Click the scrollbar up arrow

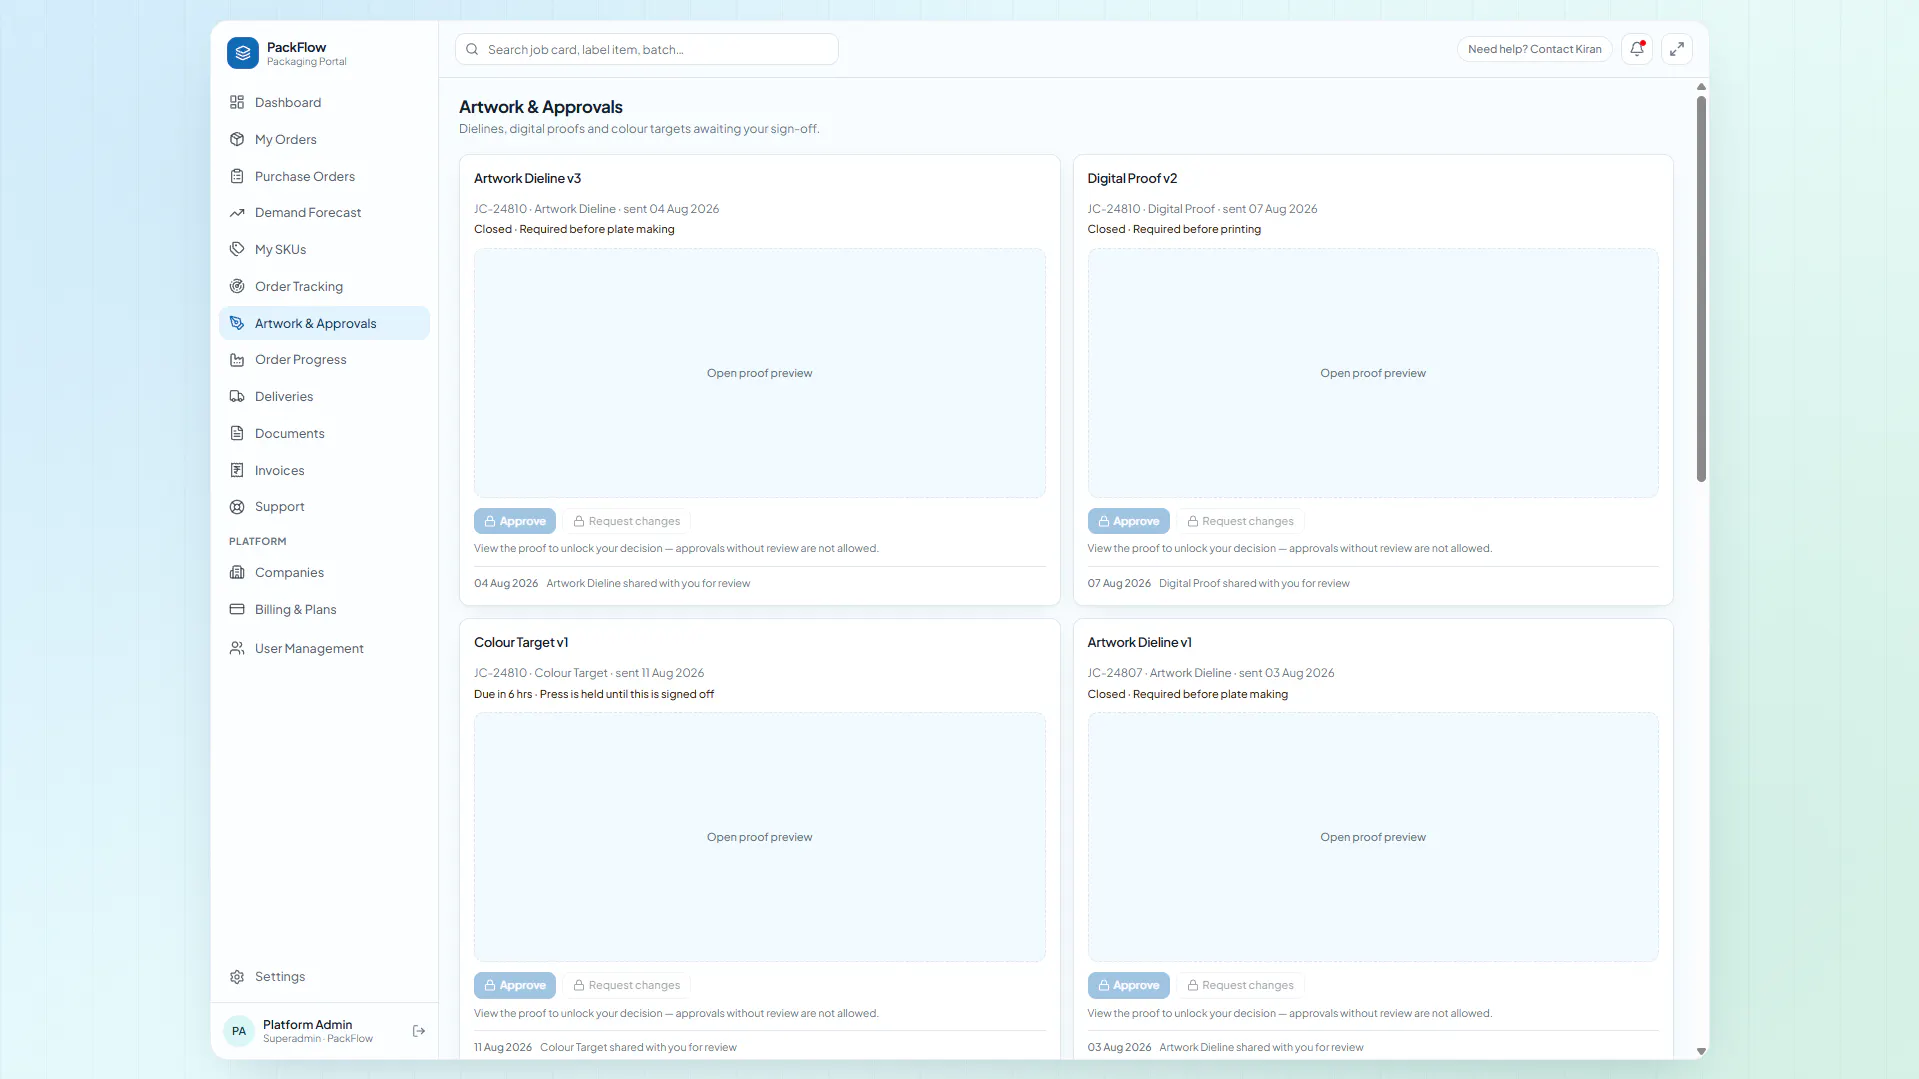pos(1701,87)
